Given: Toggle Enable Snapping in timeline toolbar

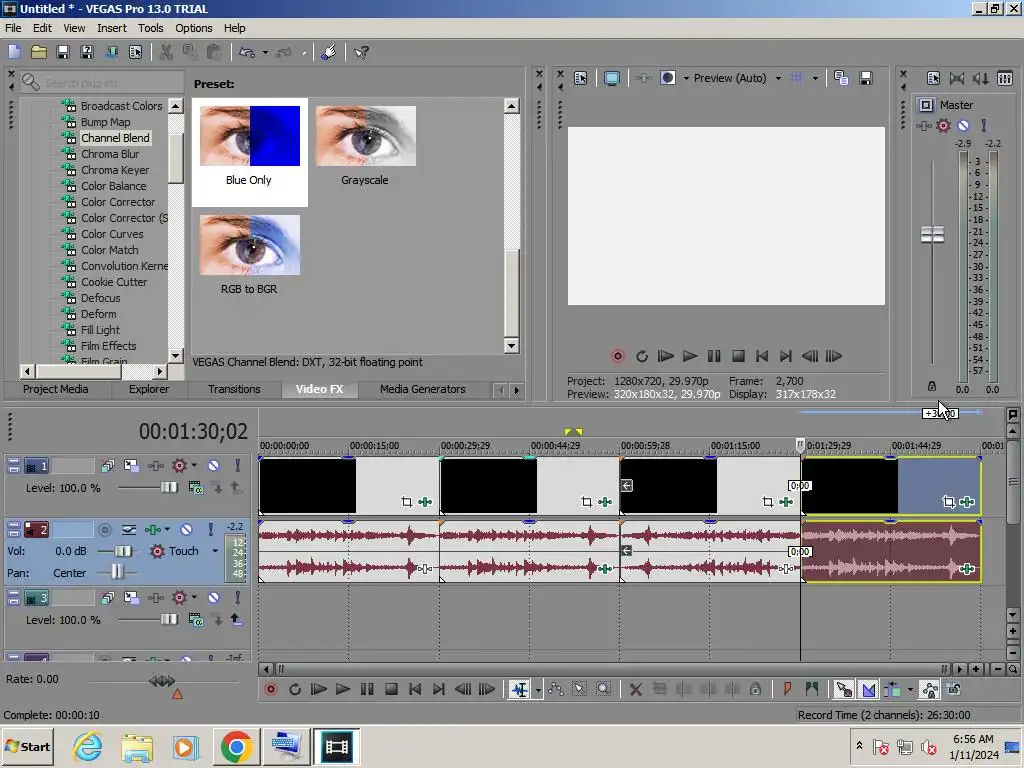Looking at the screenshot, I should 843,689.
